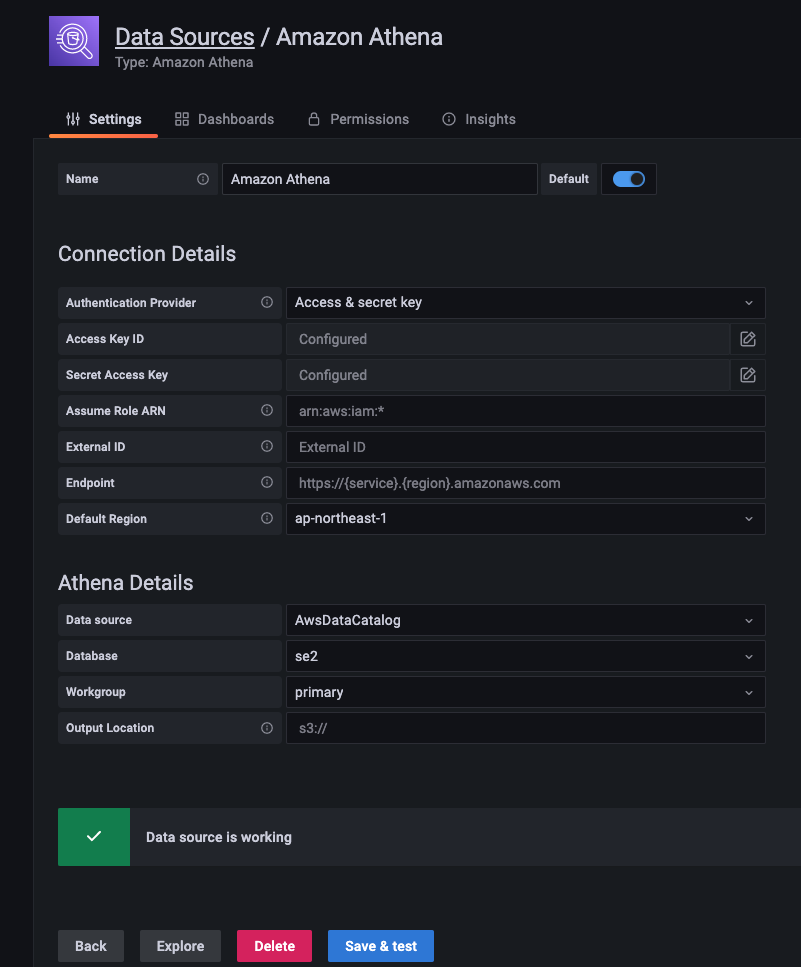Viewport: 801px width, 967px height.
Task: Click the info icon beside Name
Action: point(203,179)
